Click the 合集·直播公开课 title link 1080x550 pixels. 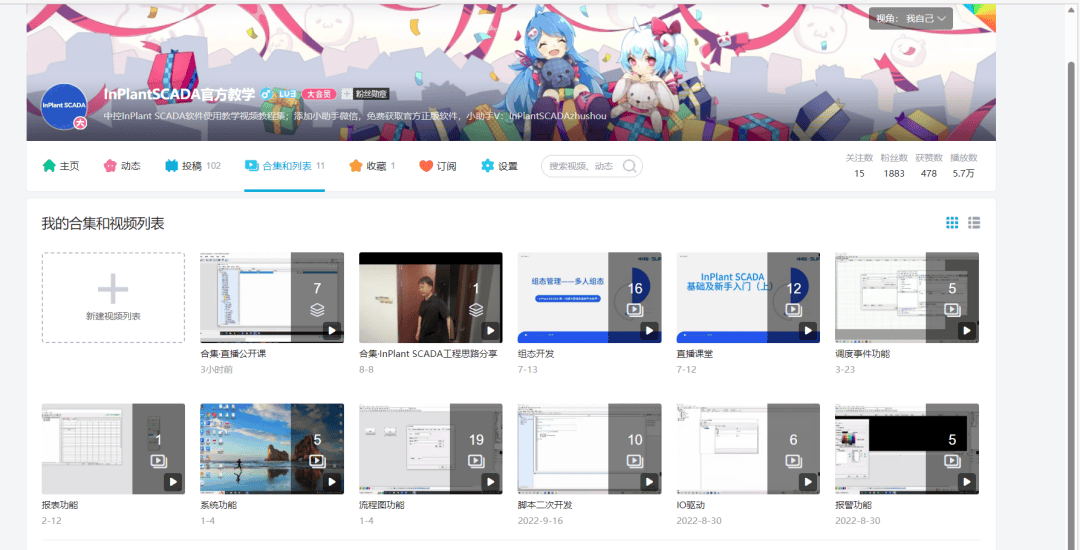pos(233,354)
